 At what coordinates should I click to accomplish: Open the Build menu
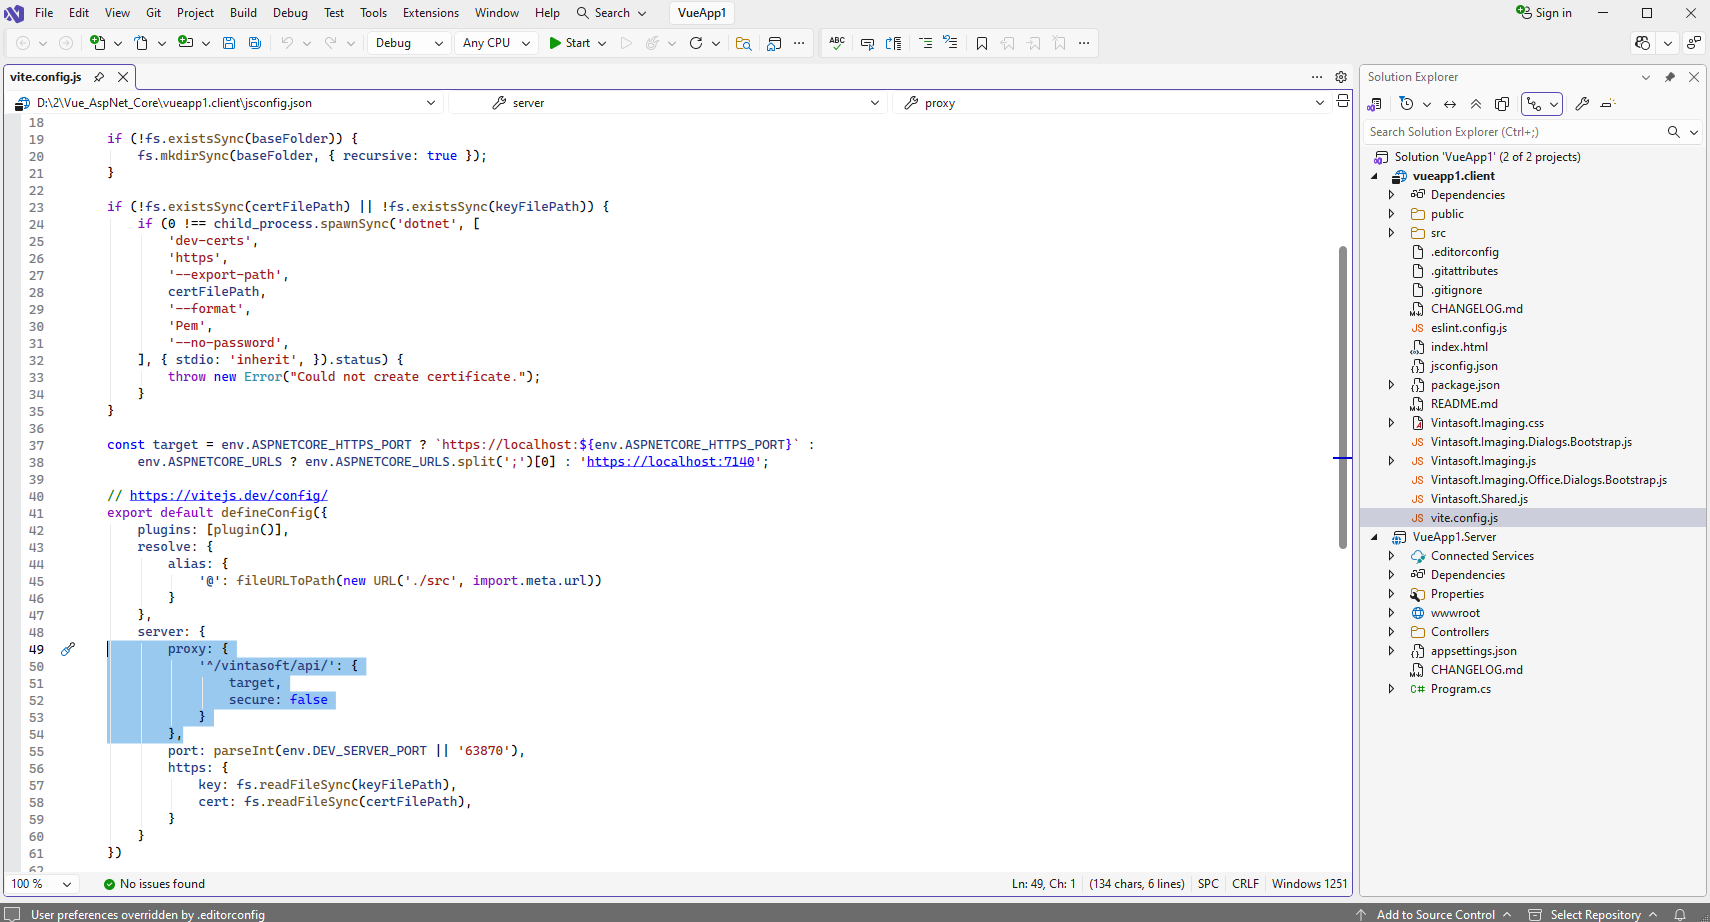click(x=243, y=13)
